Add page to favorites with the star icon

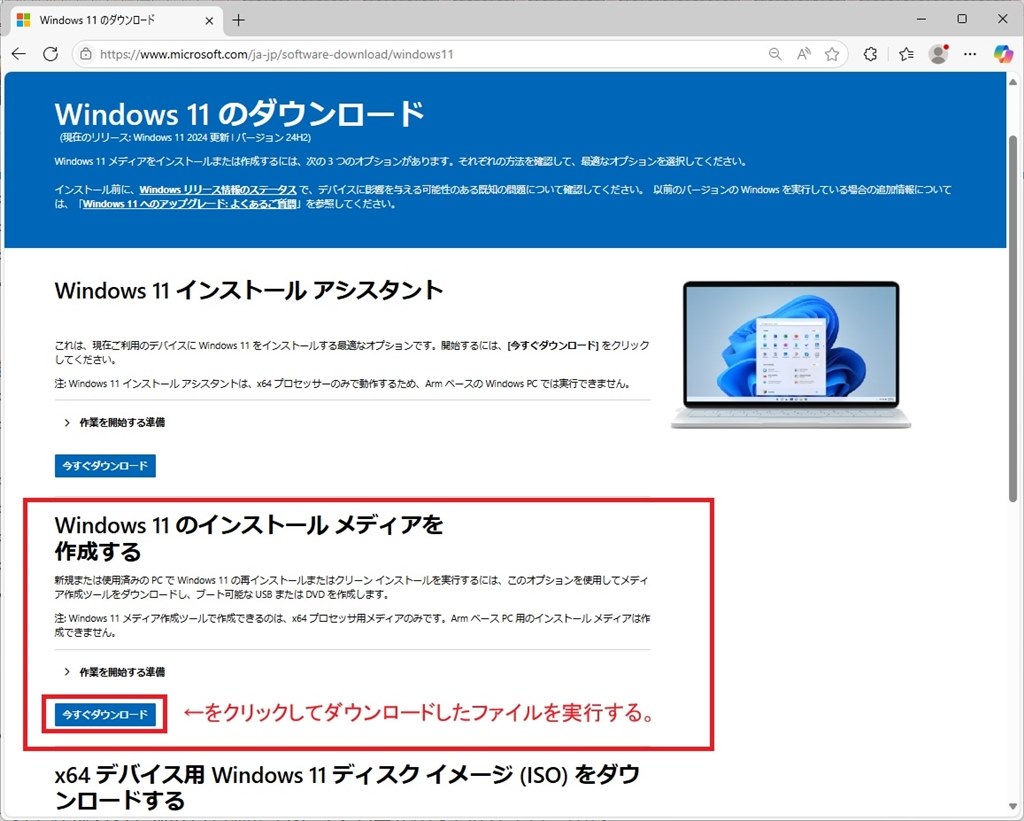pyautogui.click(x=831, y=54)
